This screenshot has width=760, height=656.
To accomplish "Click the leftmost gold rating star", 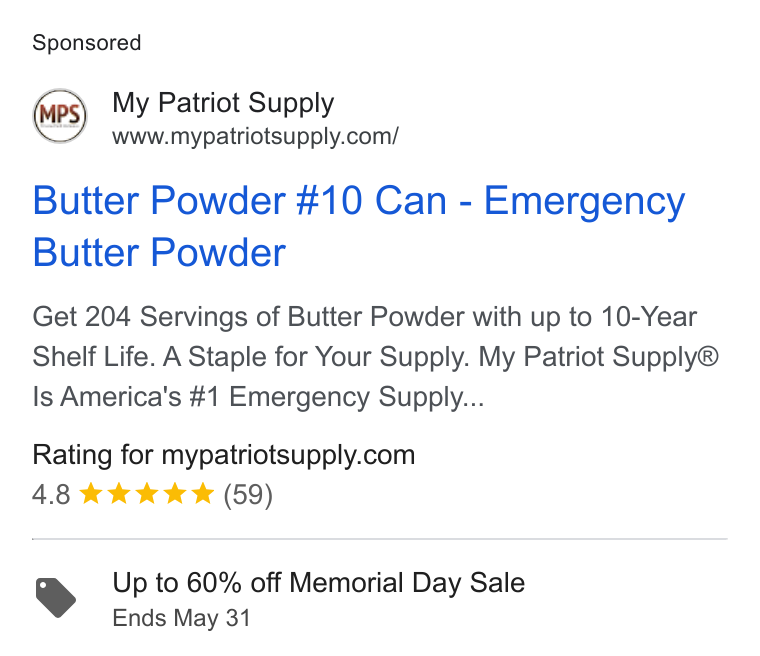I will 91,494.
